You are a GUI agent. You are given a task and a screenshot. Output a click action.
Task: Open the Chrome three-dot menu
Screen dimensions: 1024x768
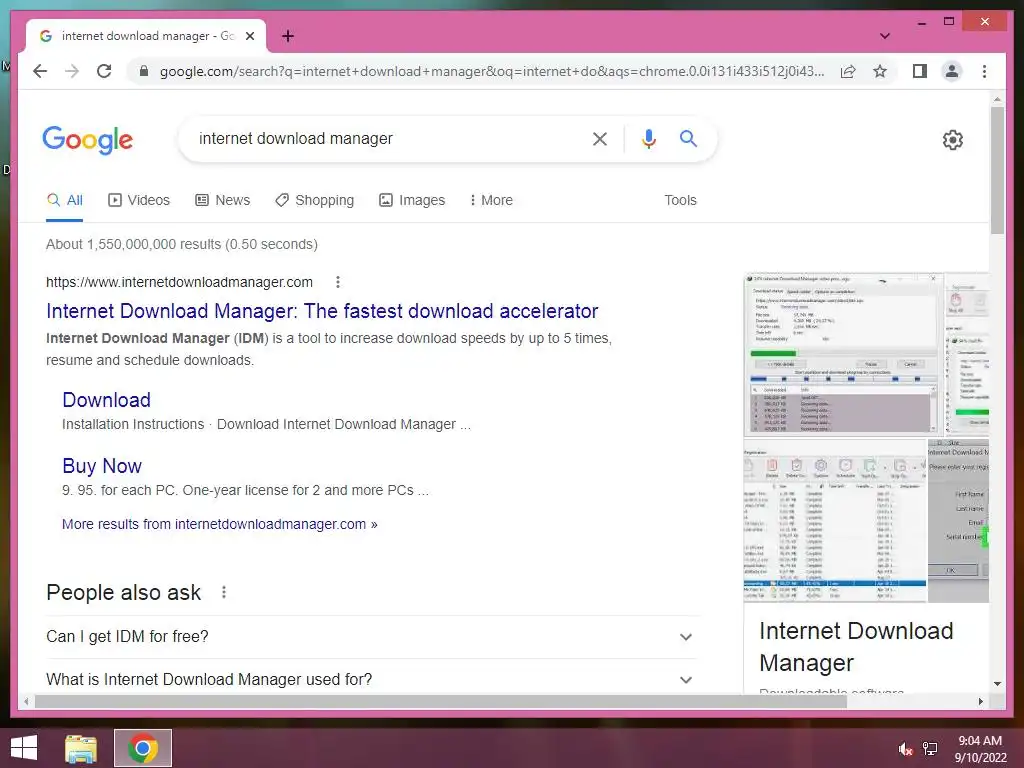click(x=984, y=71)
